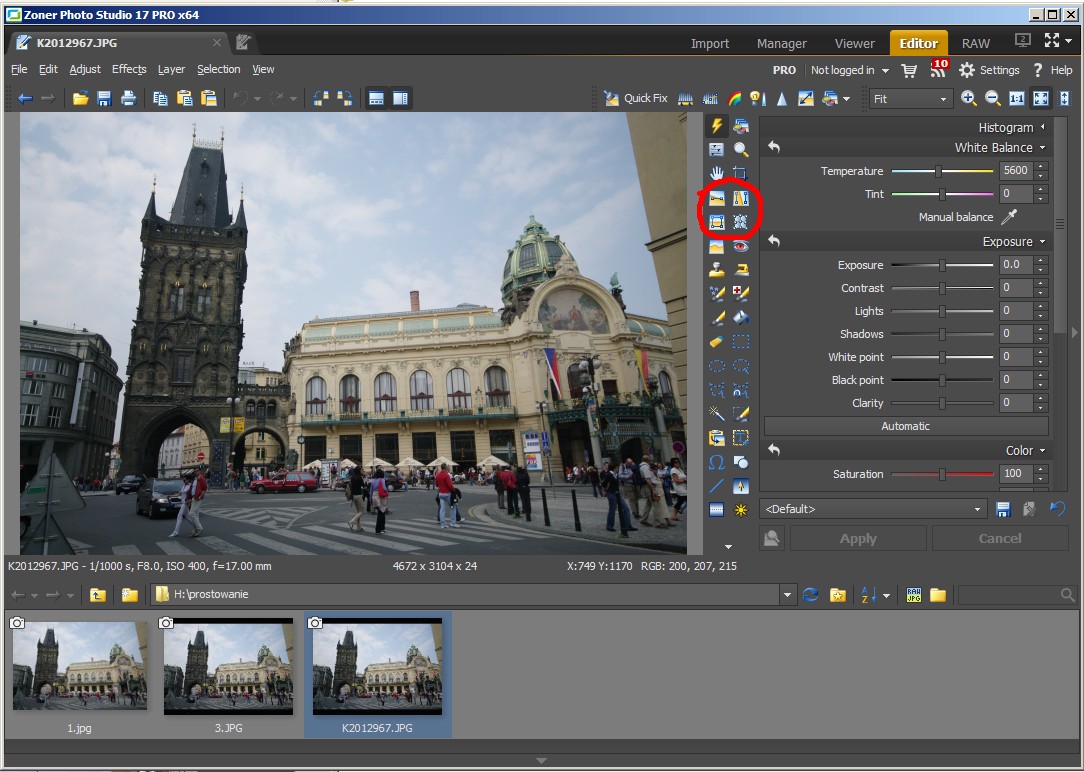Select the Crop tool in the toolbox
This screenshot has width=1084, height=772.
click(741, 173)
